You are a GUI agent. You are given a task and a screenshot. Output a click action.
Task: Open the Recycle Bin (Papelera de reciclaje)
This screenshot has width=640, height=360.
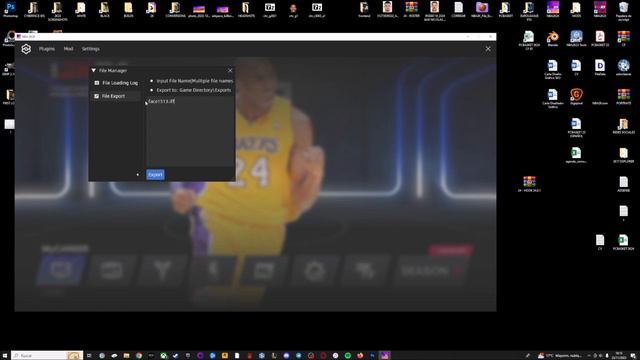click(623, 11)
